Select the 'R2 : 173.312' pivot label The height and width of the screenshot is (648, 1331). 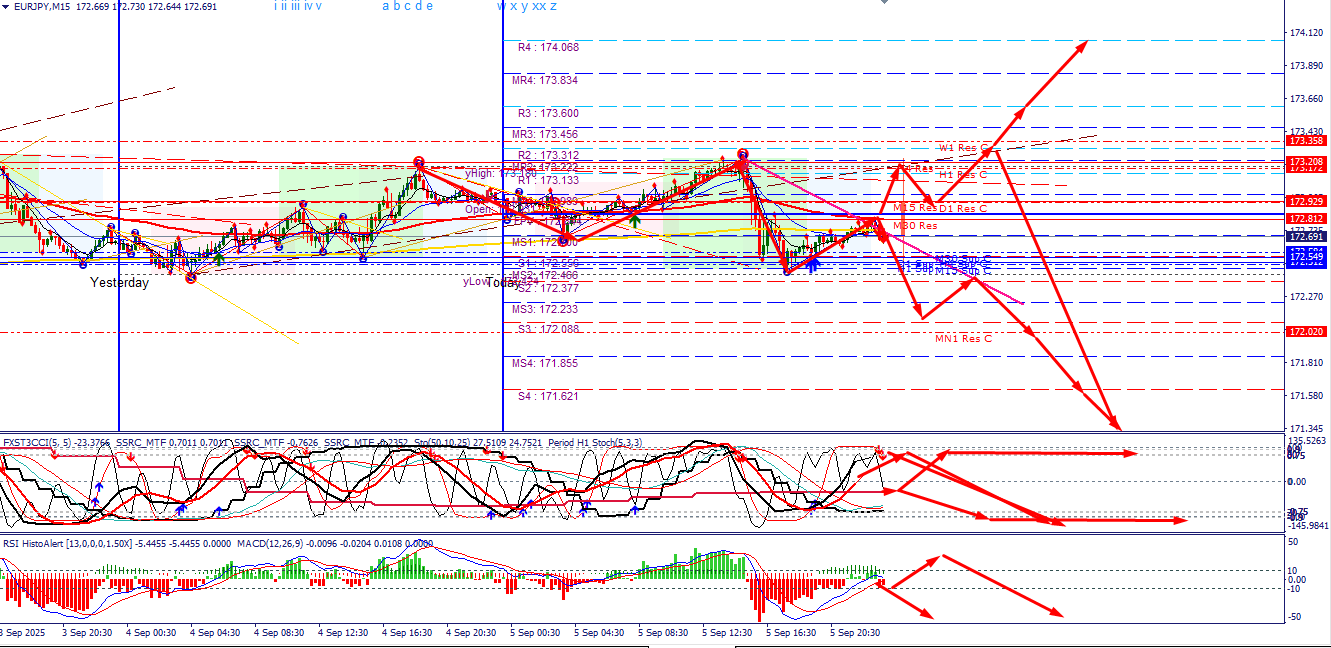coord(548,155)
